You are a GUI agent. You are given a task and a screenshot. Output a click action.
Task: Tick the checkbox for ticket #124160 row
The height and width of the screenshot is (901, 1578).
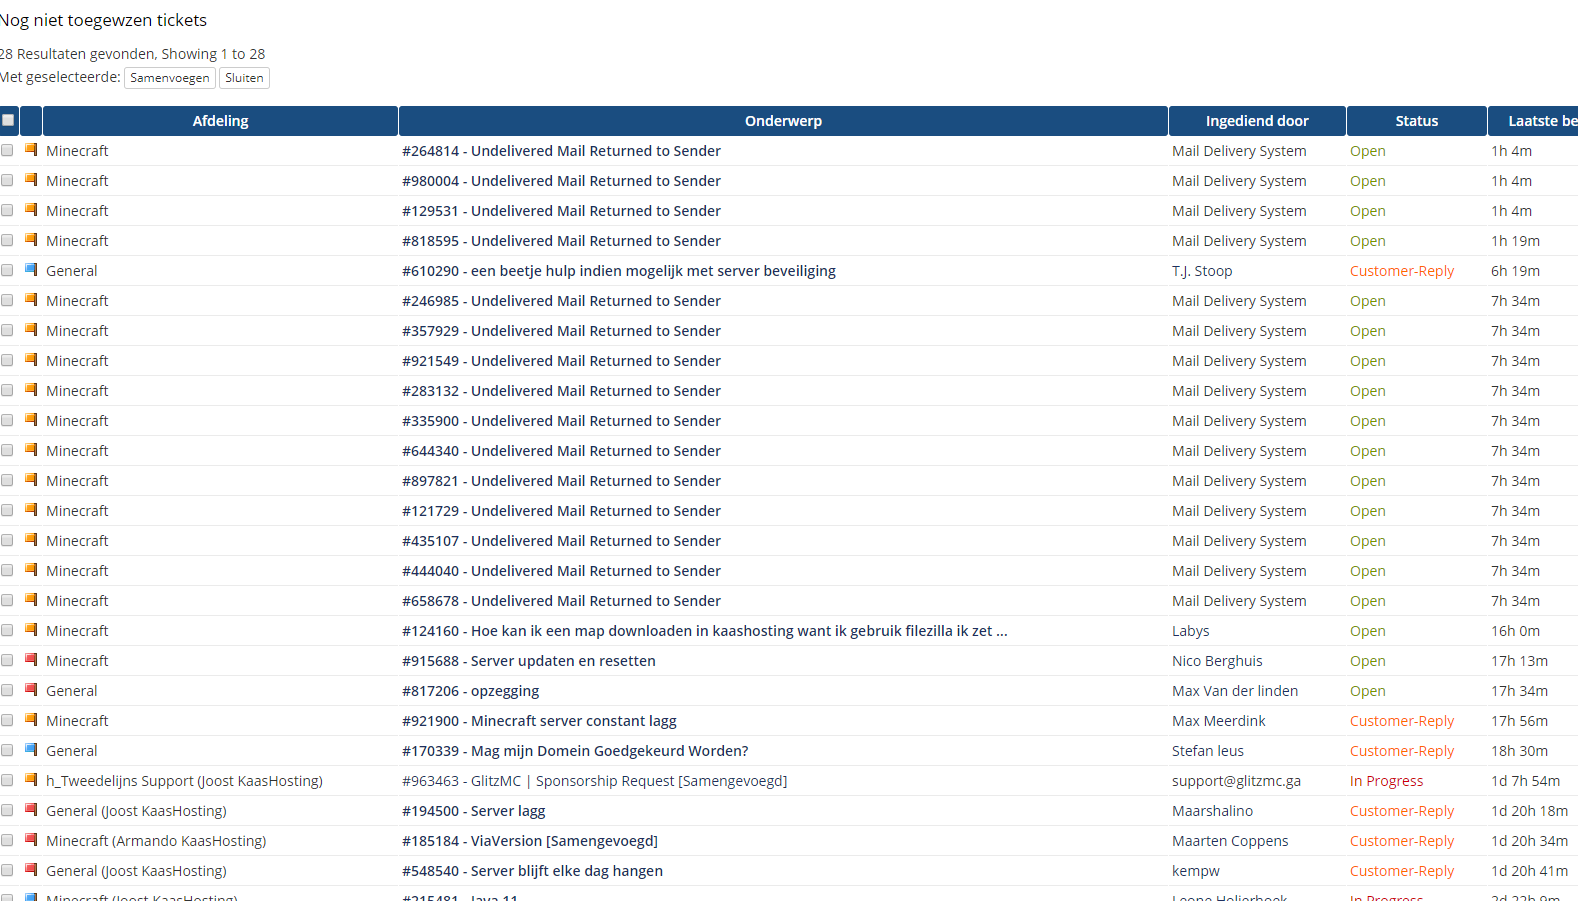[7, 630]
